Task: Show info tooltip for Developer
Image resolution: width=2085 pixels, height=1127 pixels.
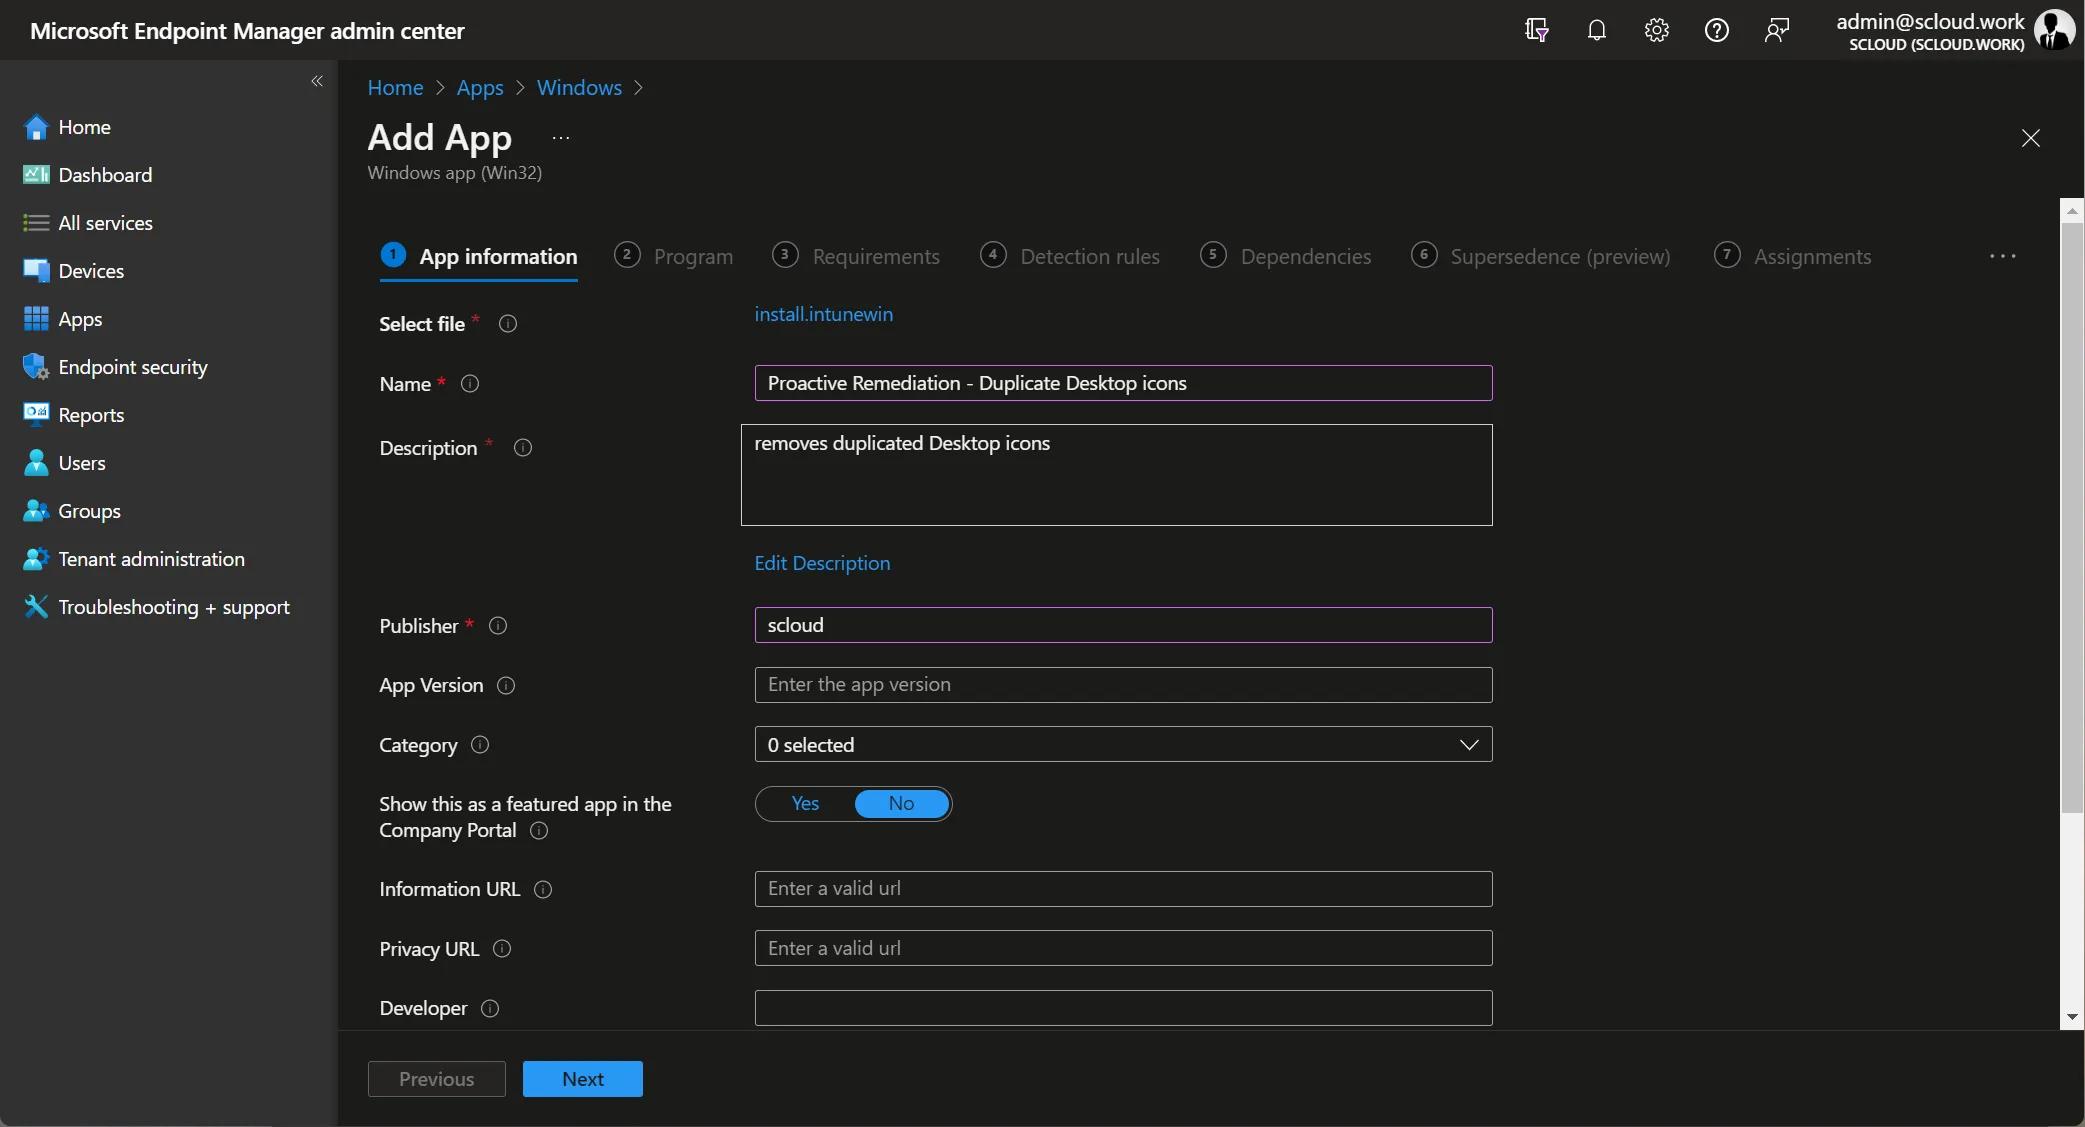Action: 490,1009
